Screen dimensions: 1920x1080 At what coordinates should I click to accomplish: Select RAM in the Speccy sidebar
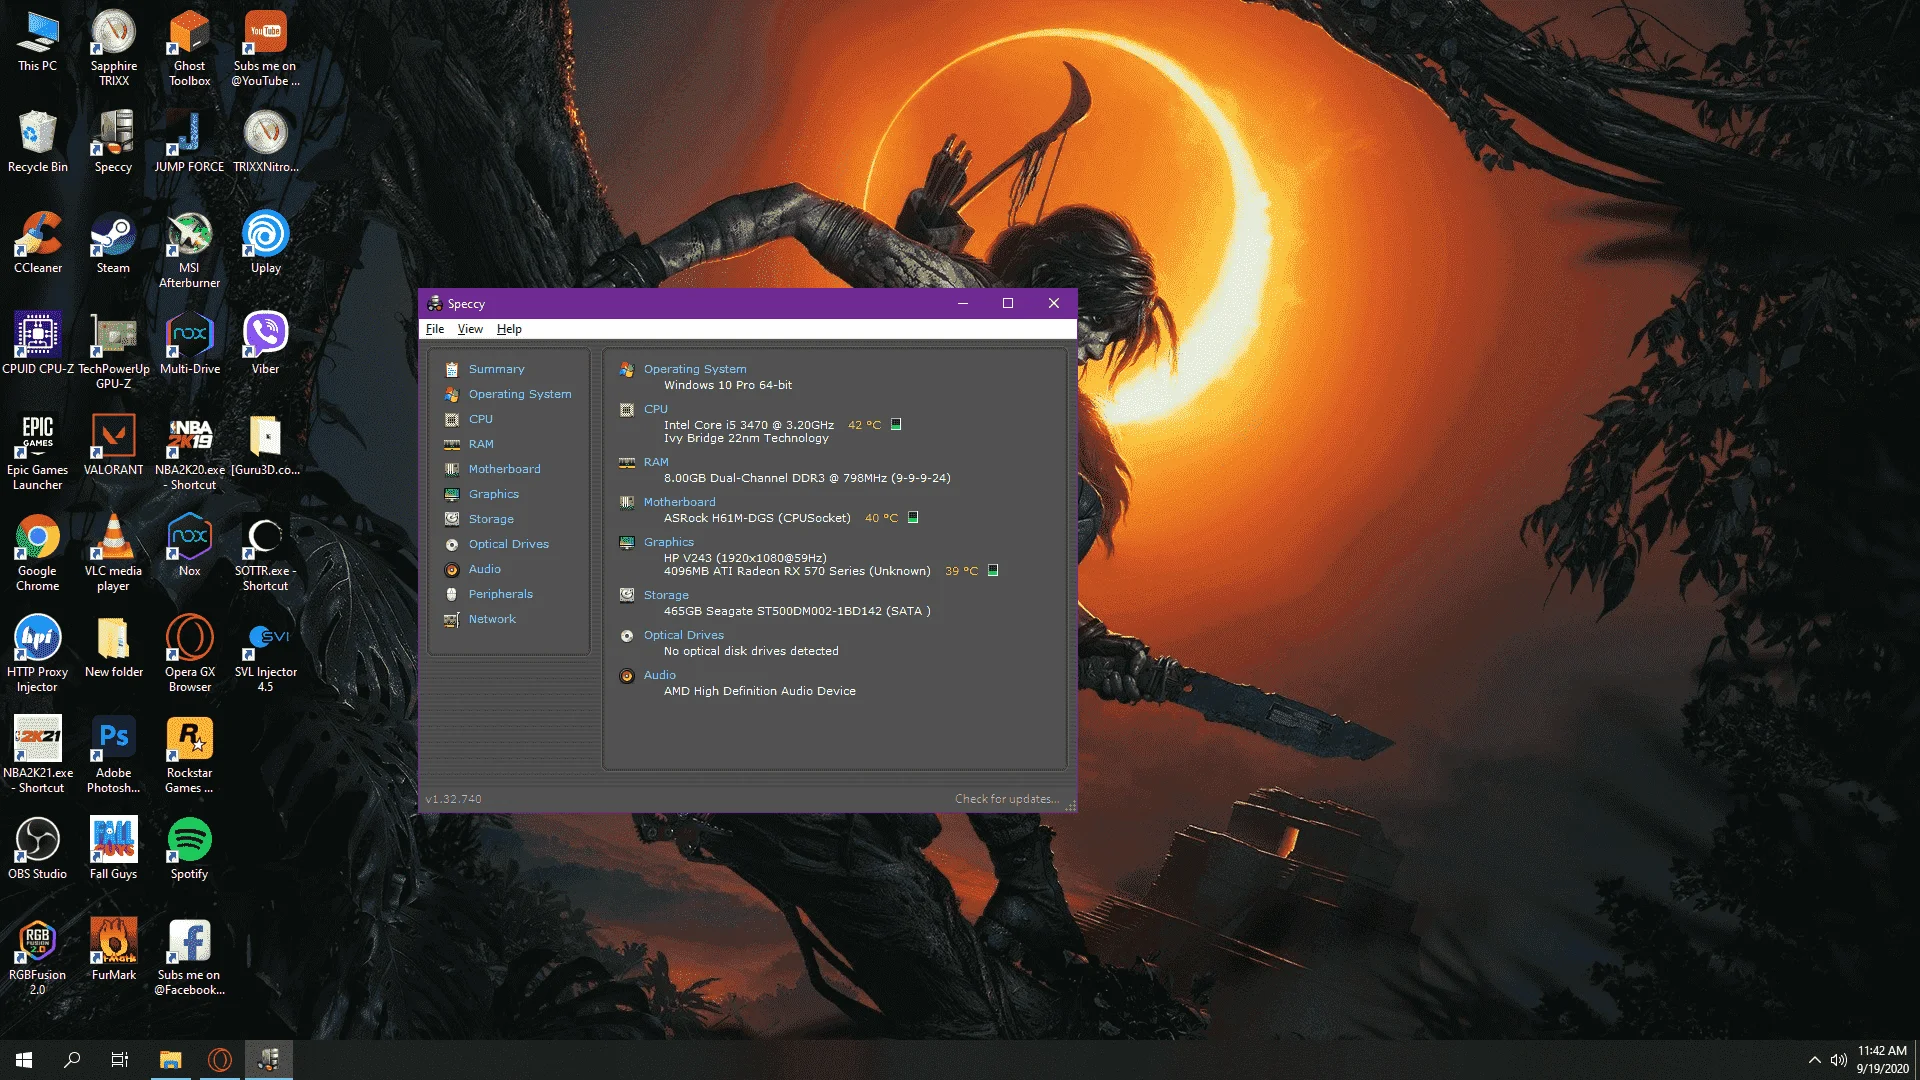coord(481,444)
